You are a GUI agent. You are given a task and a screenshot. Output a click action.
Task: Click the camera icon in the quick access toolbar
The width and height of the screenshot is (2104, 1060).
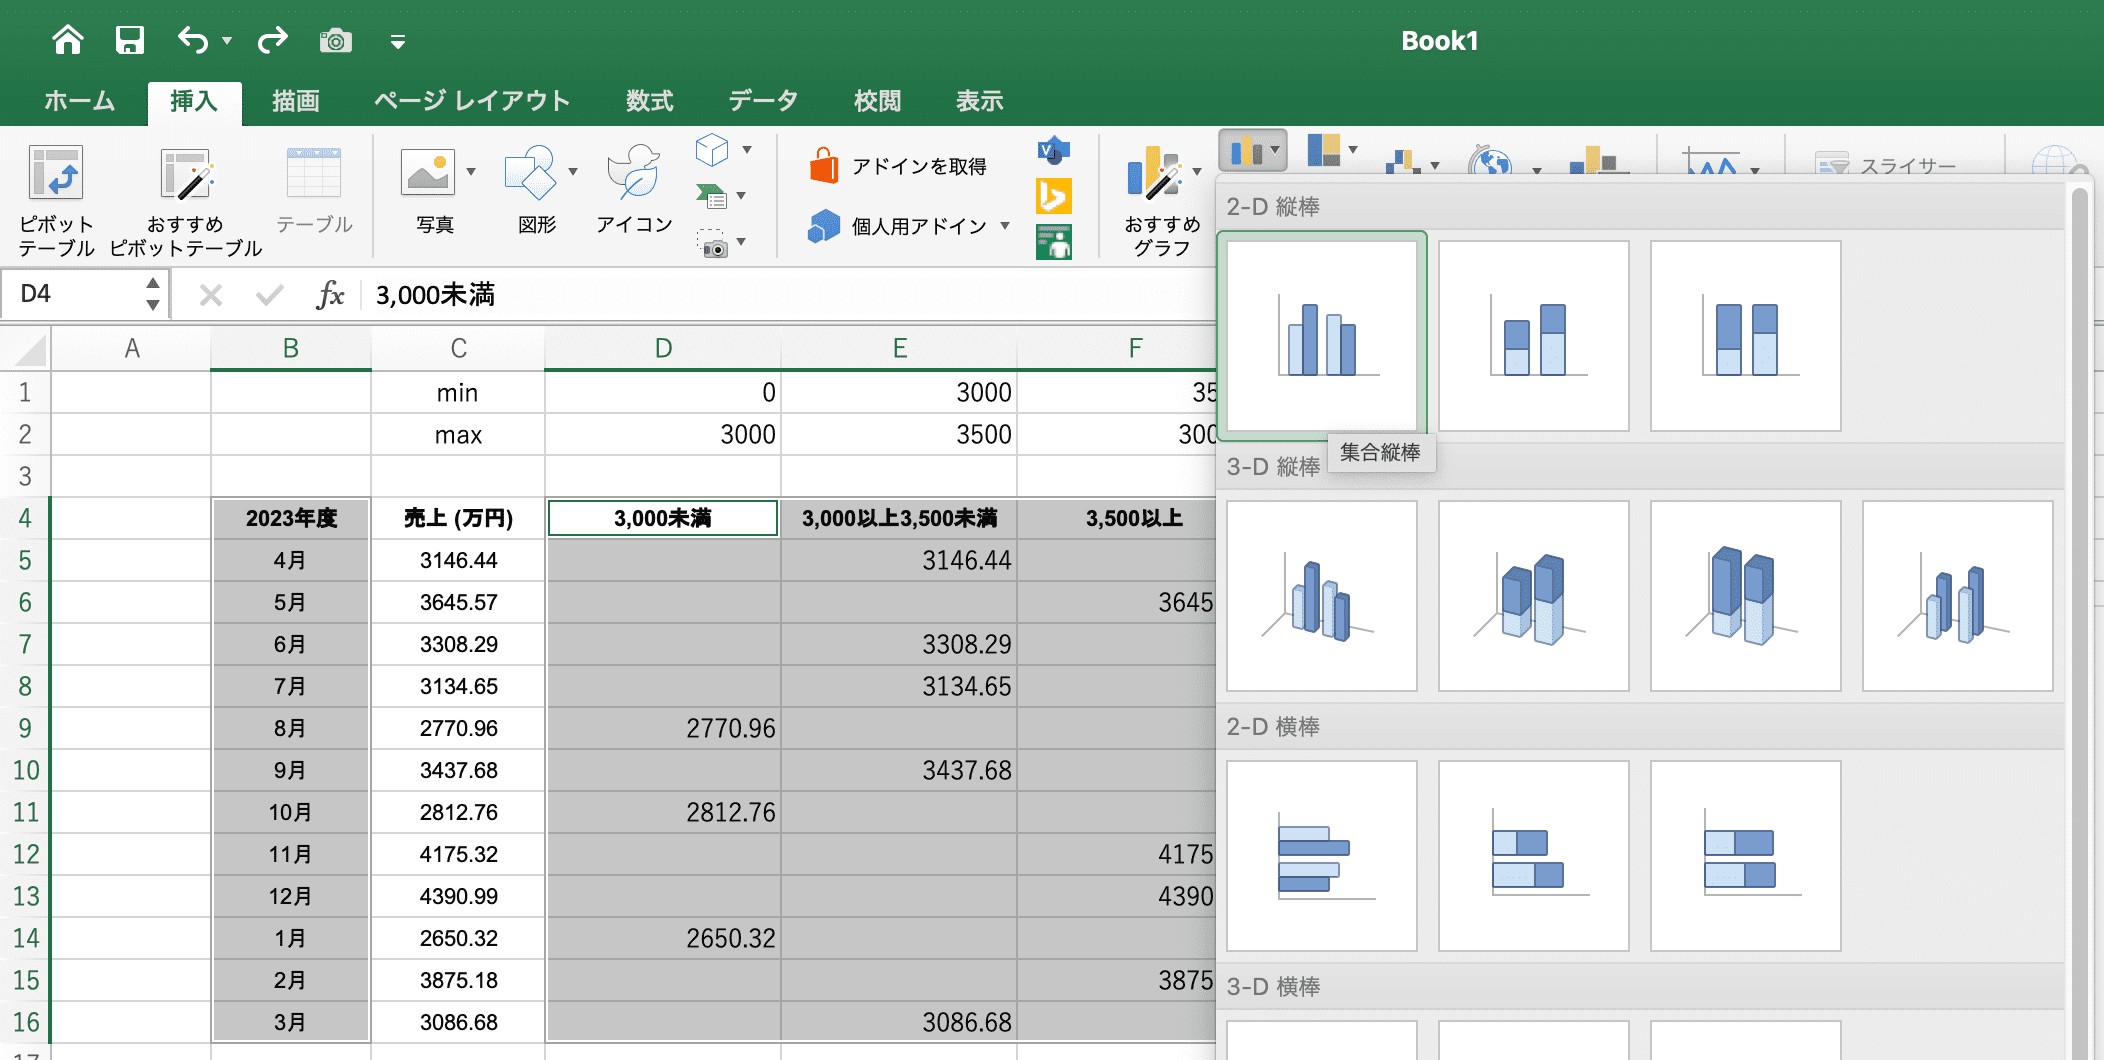(336, 41)
